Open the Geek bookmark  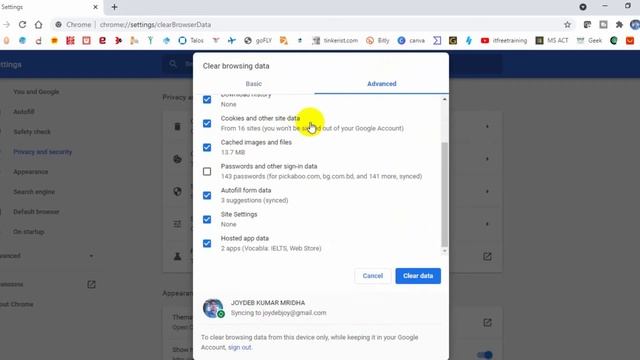(x=589, y=40)
